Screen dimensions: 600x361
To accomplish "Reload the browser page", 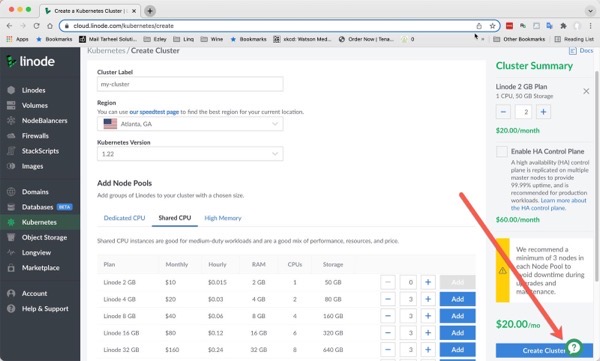I will click(x=36, y=26).
